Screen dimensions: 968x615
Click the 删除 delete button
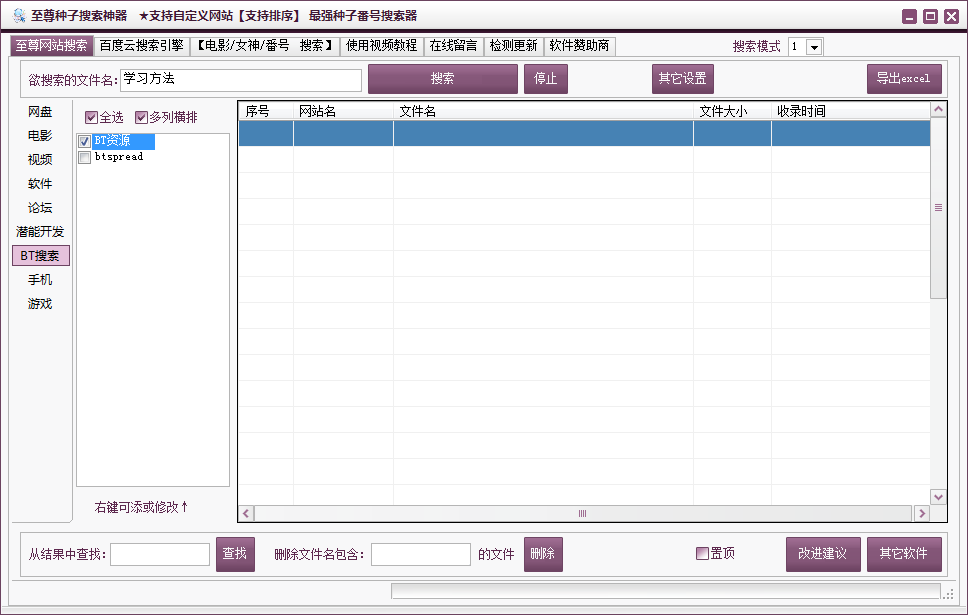[543, 554]
